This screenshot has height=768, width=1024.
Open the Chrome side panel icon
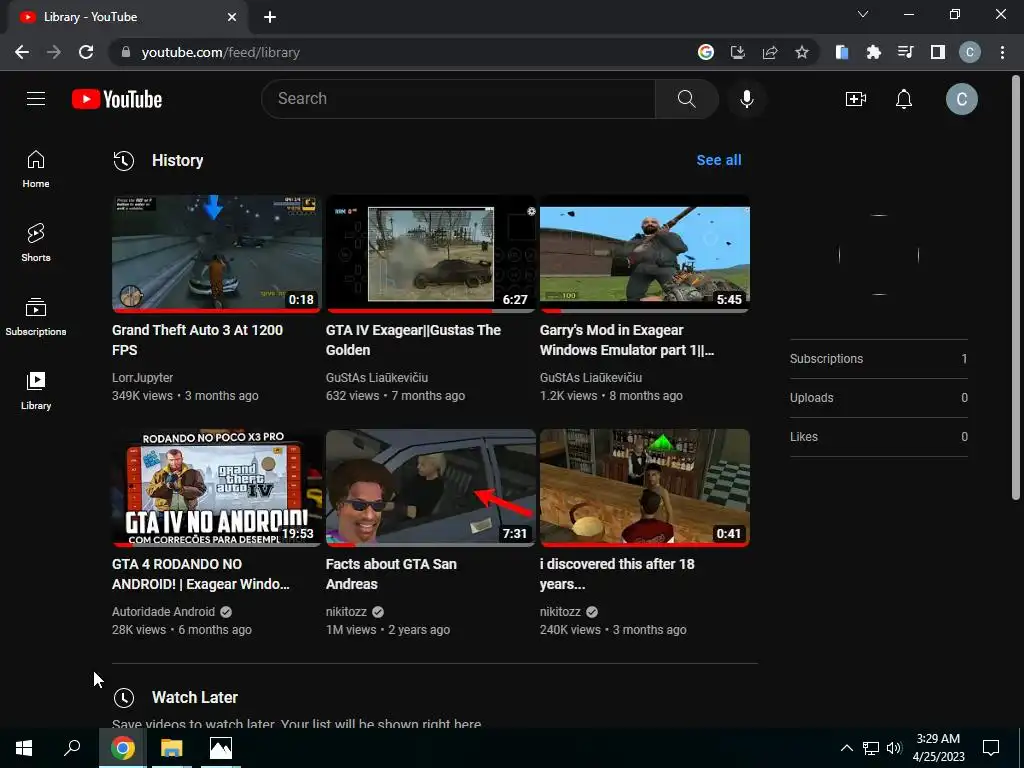point(938,52)
